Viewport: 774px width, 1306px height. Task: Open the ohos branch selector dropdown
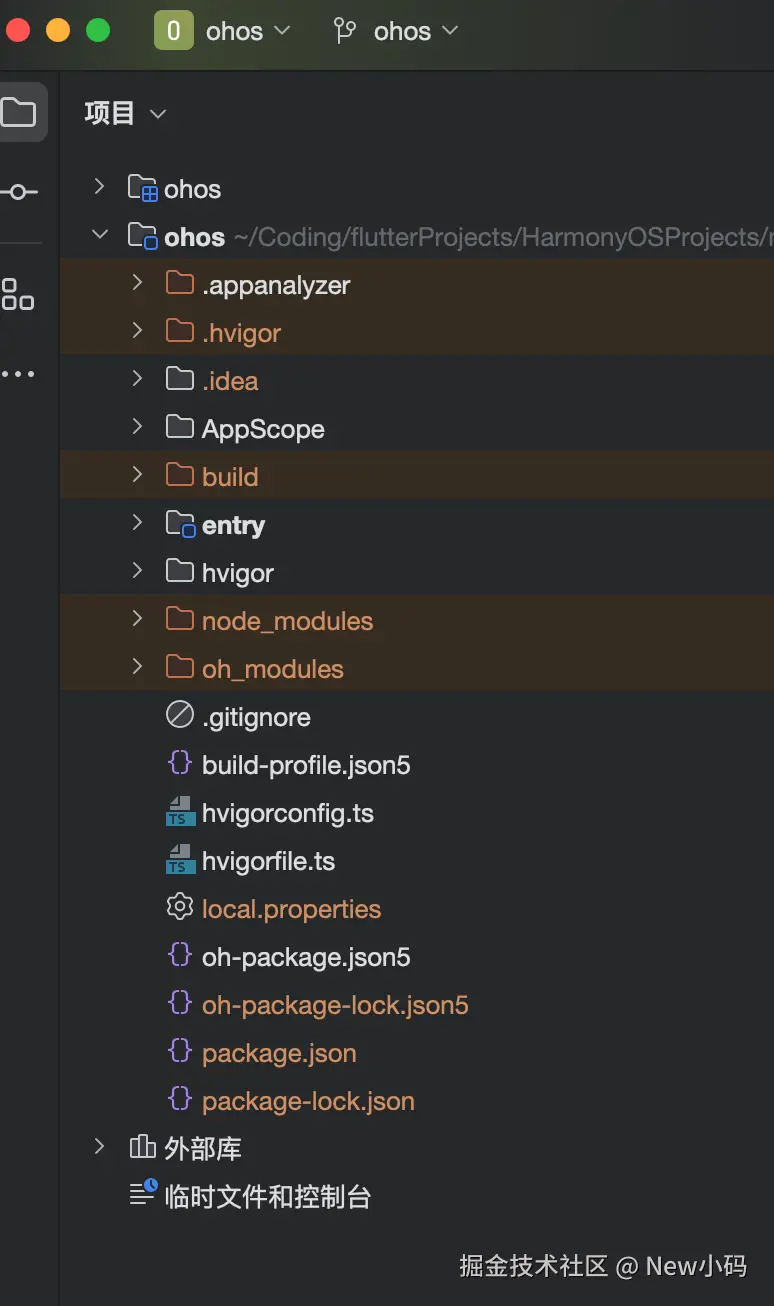click(416, 31)
